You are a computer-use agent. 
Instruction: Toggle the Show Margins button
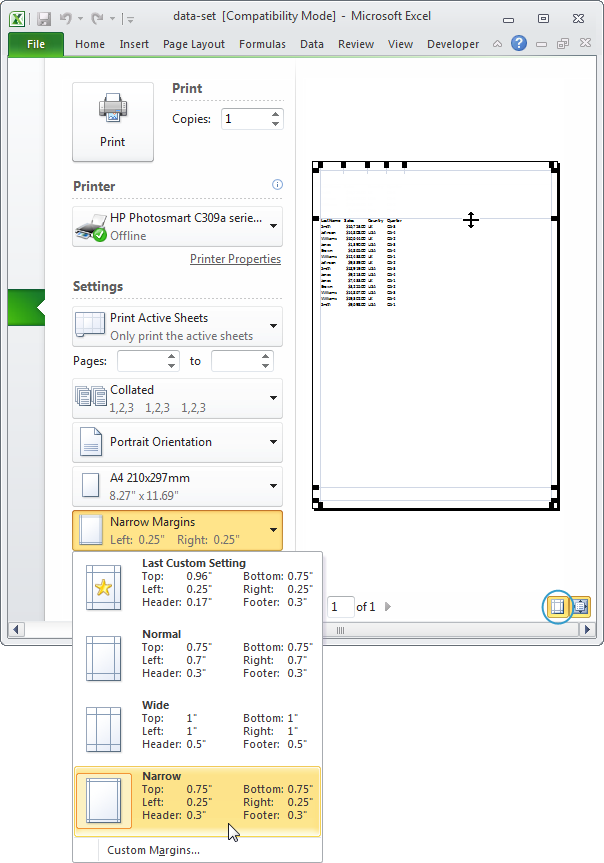click(558, 606)
